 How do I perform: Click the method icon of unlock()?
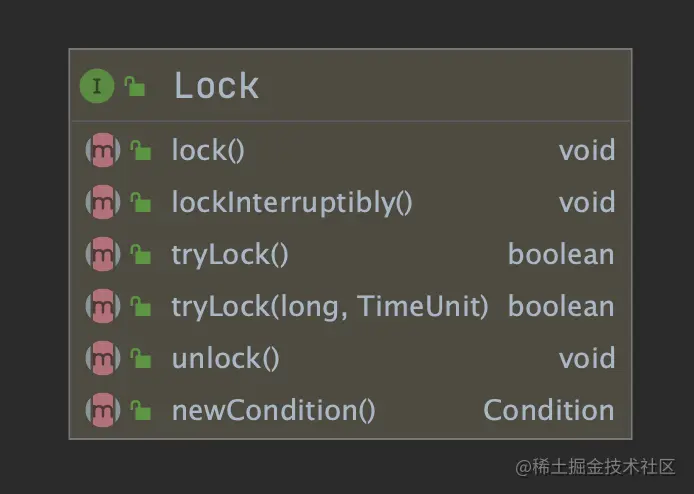pos(103,358)
